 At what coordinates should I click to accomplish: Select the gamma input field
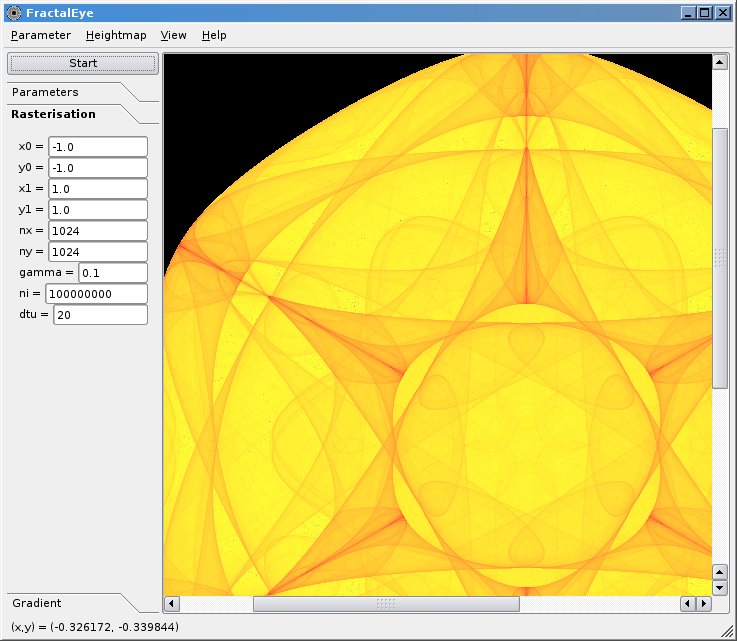coord(113,273)
